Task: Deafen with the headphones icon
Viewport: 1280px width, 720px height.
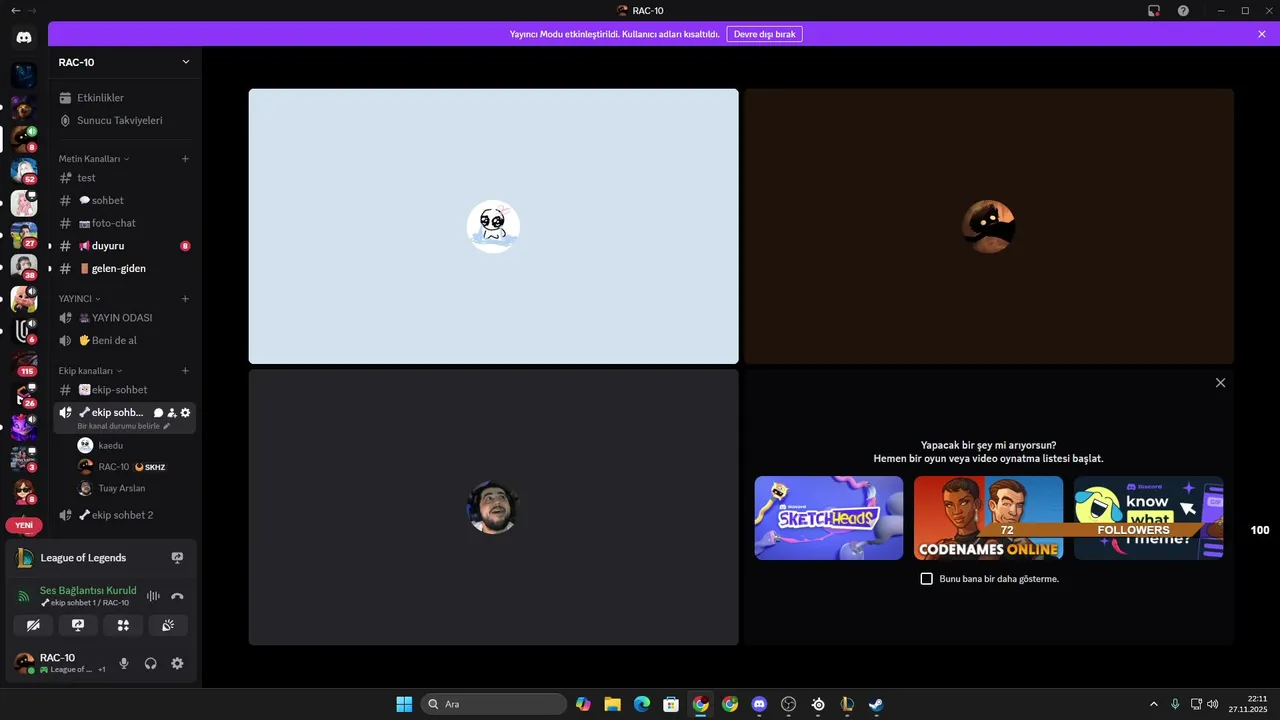Action: point(151,663)
